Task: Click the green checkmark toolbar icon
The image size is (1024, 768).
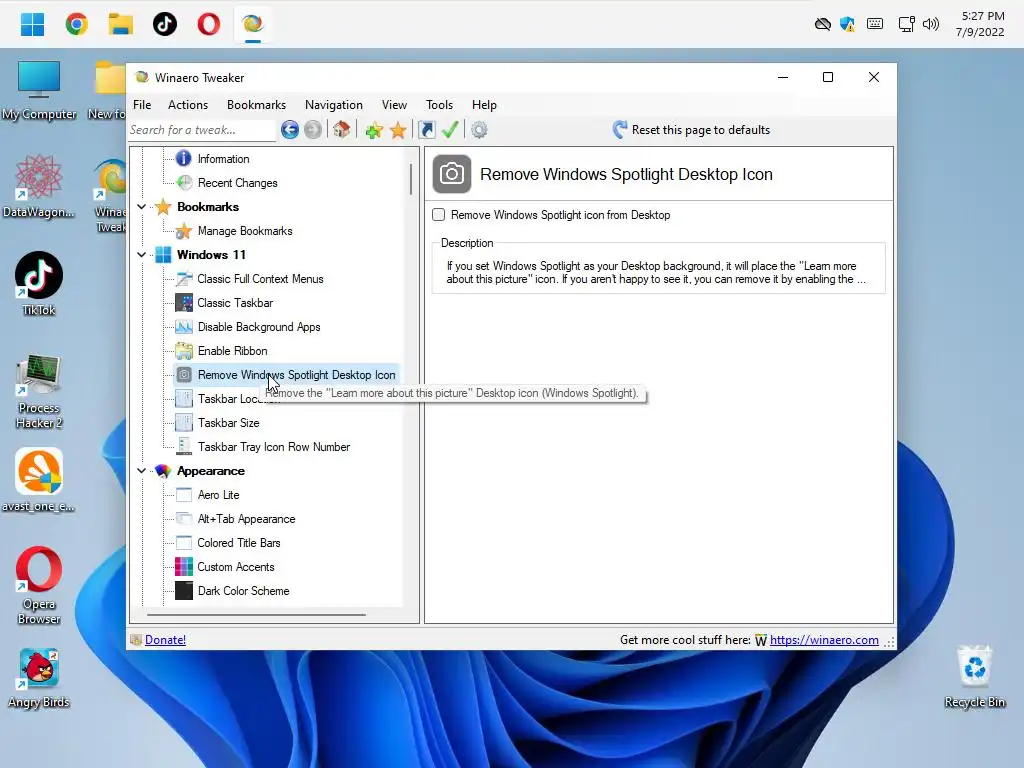Action: point(450,129)
